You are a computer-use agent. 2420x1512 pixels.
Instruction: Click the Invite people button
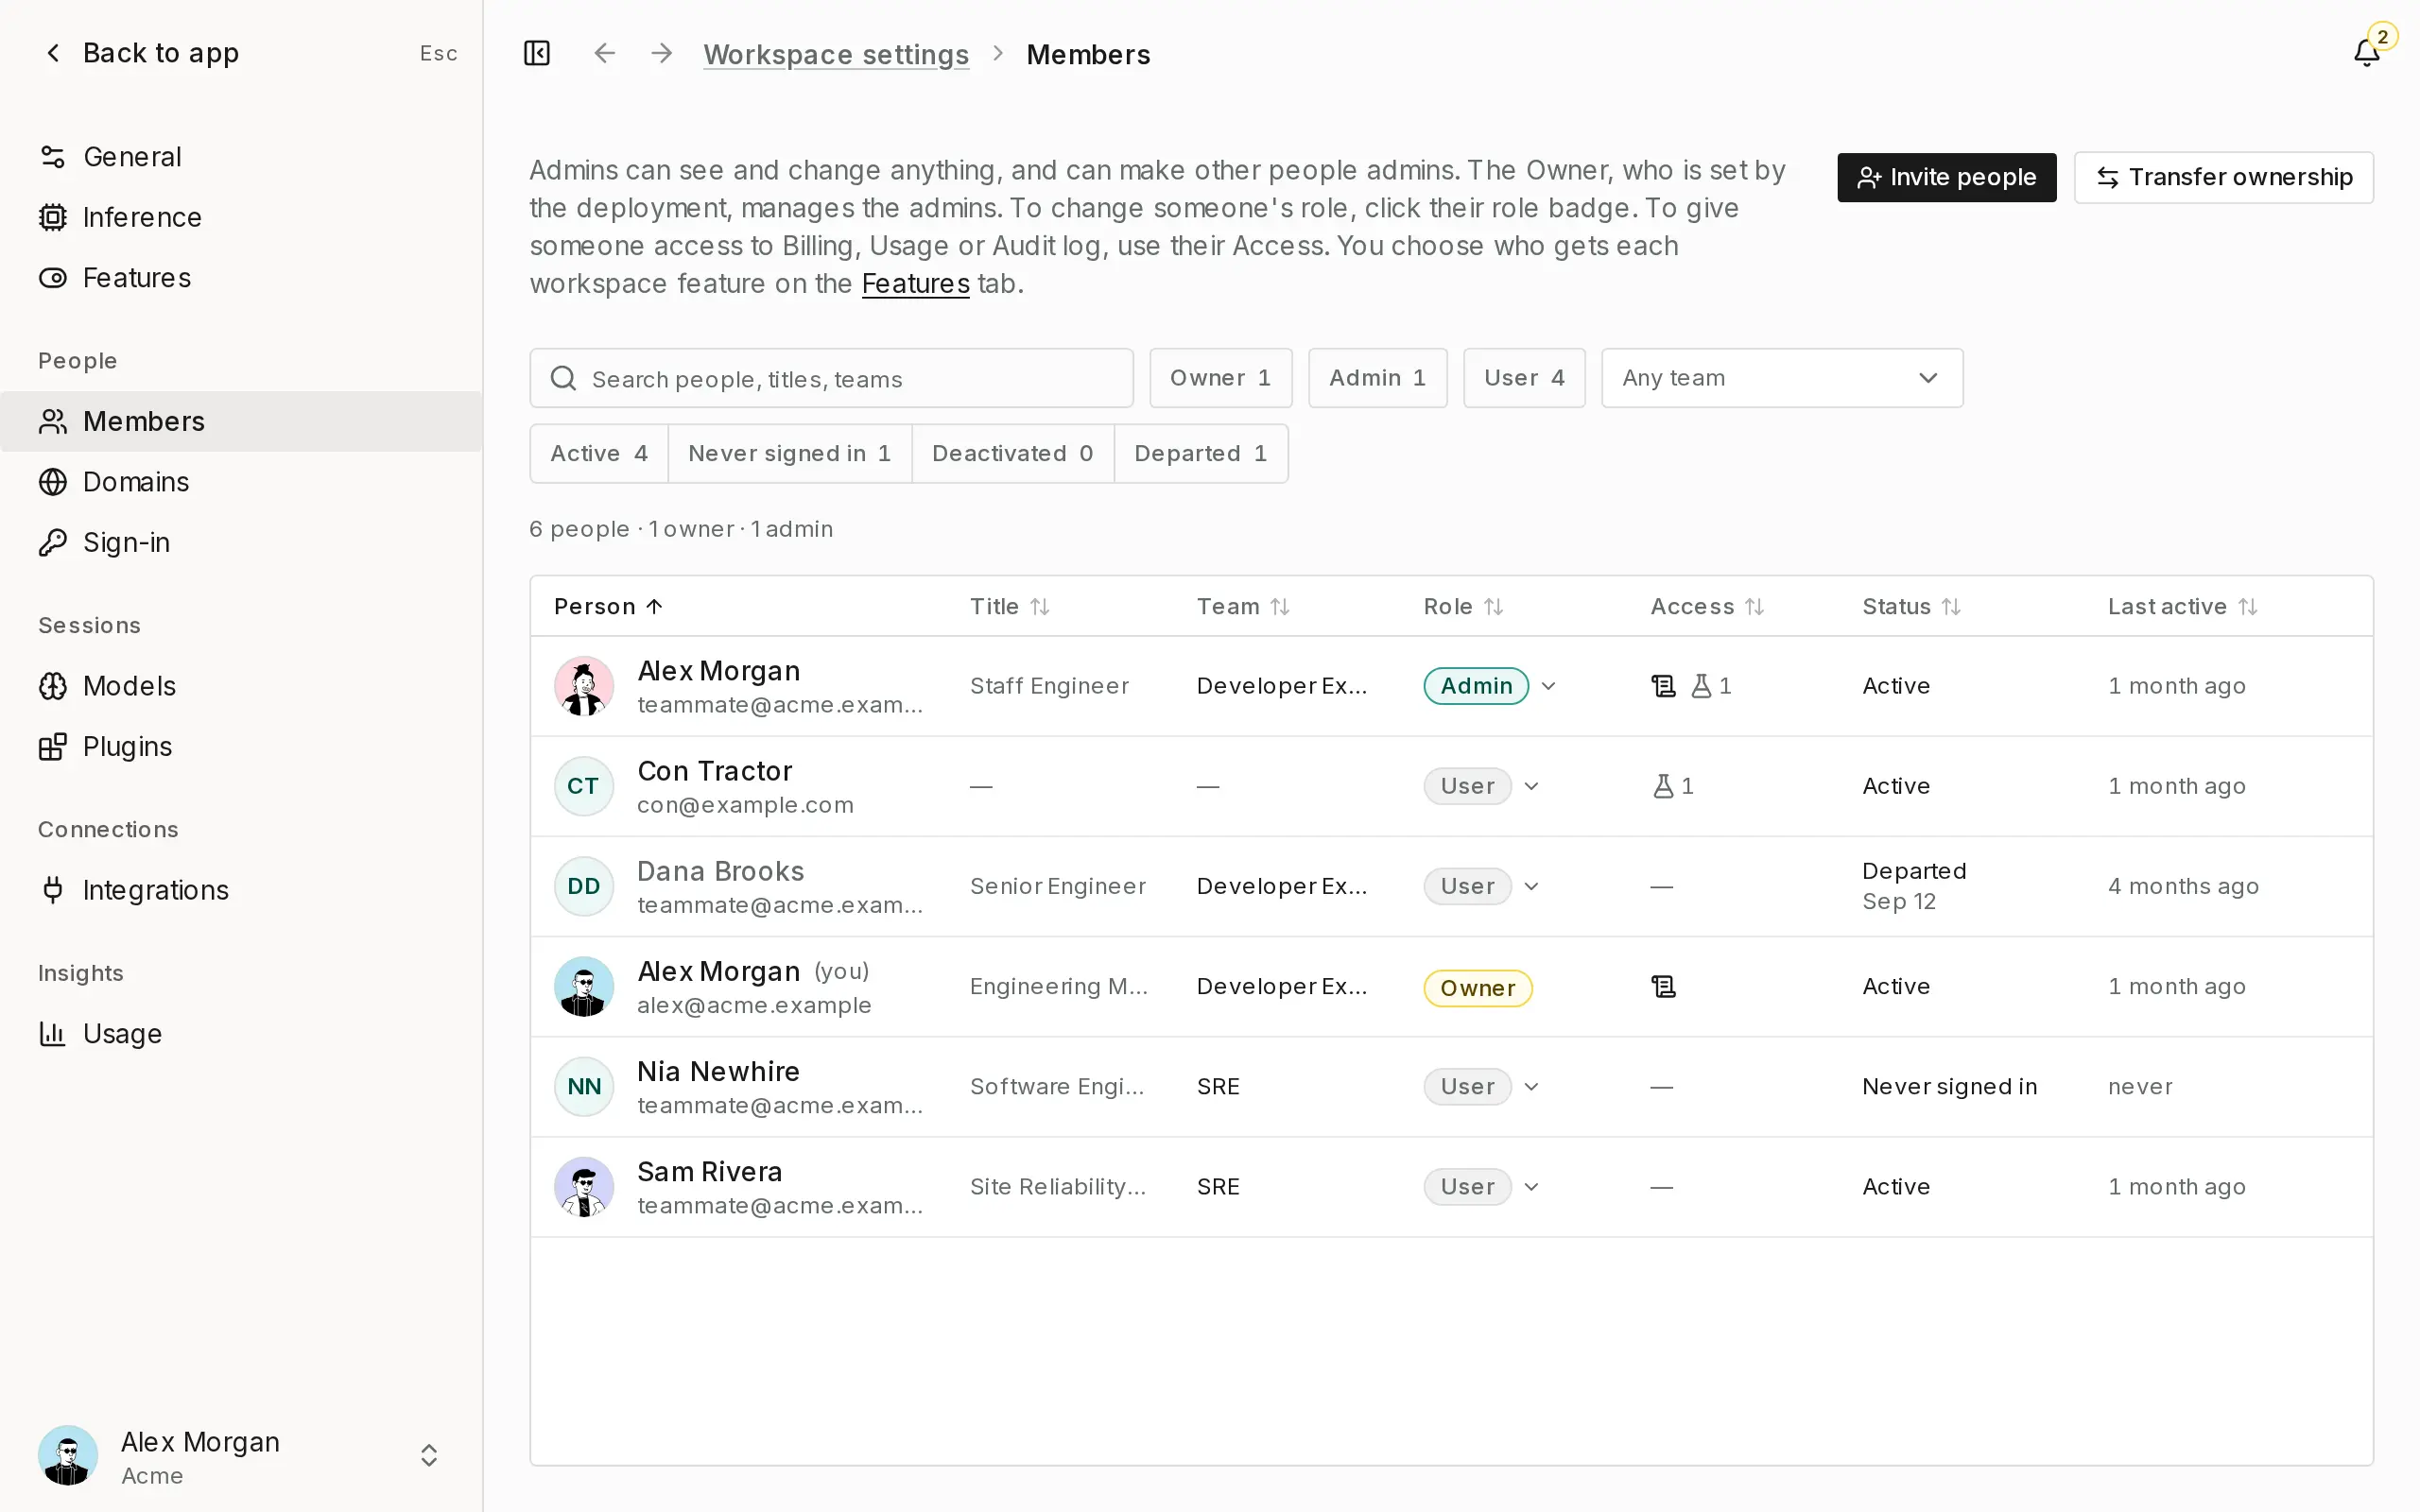pos(1946,177)
